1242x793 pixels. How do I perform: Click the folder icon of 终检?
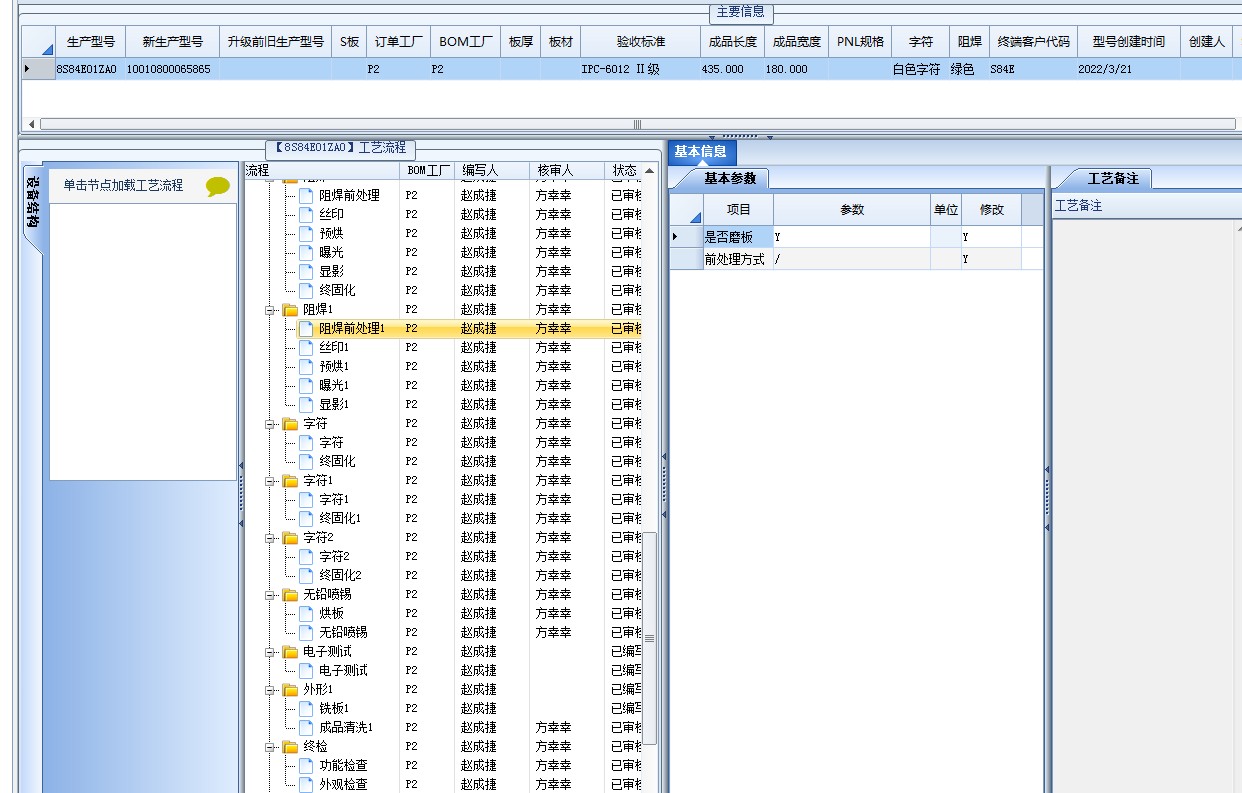coord(290,746)
